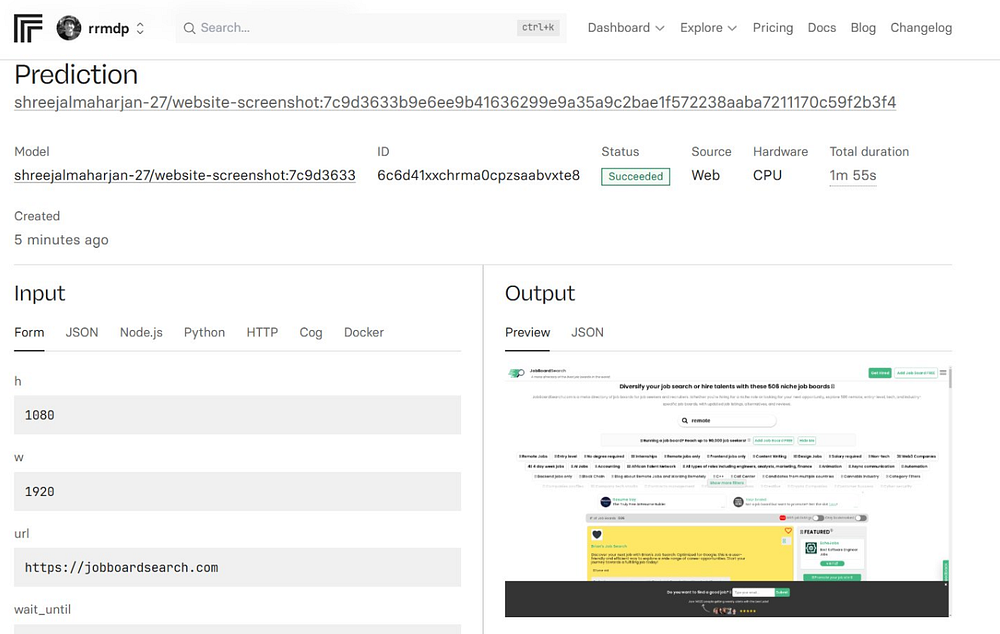
Task: Open the Blog link
Action: tap(863, 28)
